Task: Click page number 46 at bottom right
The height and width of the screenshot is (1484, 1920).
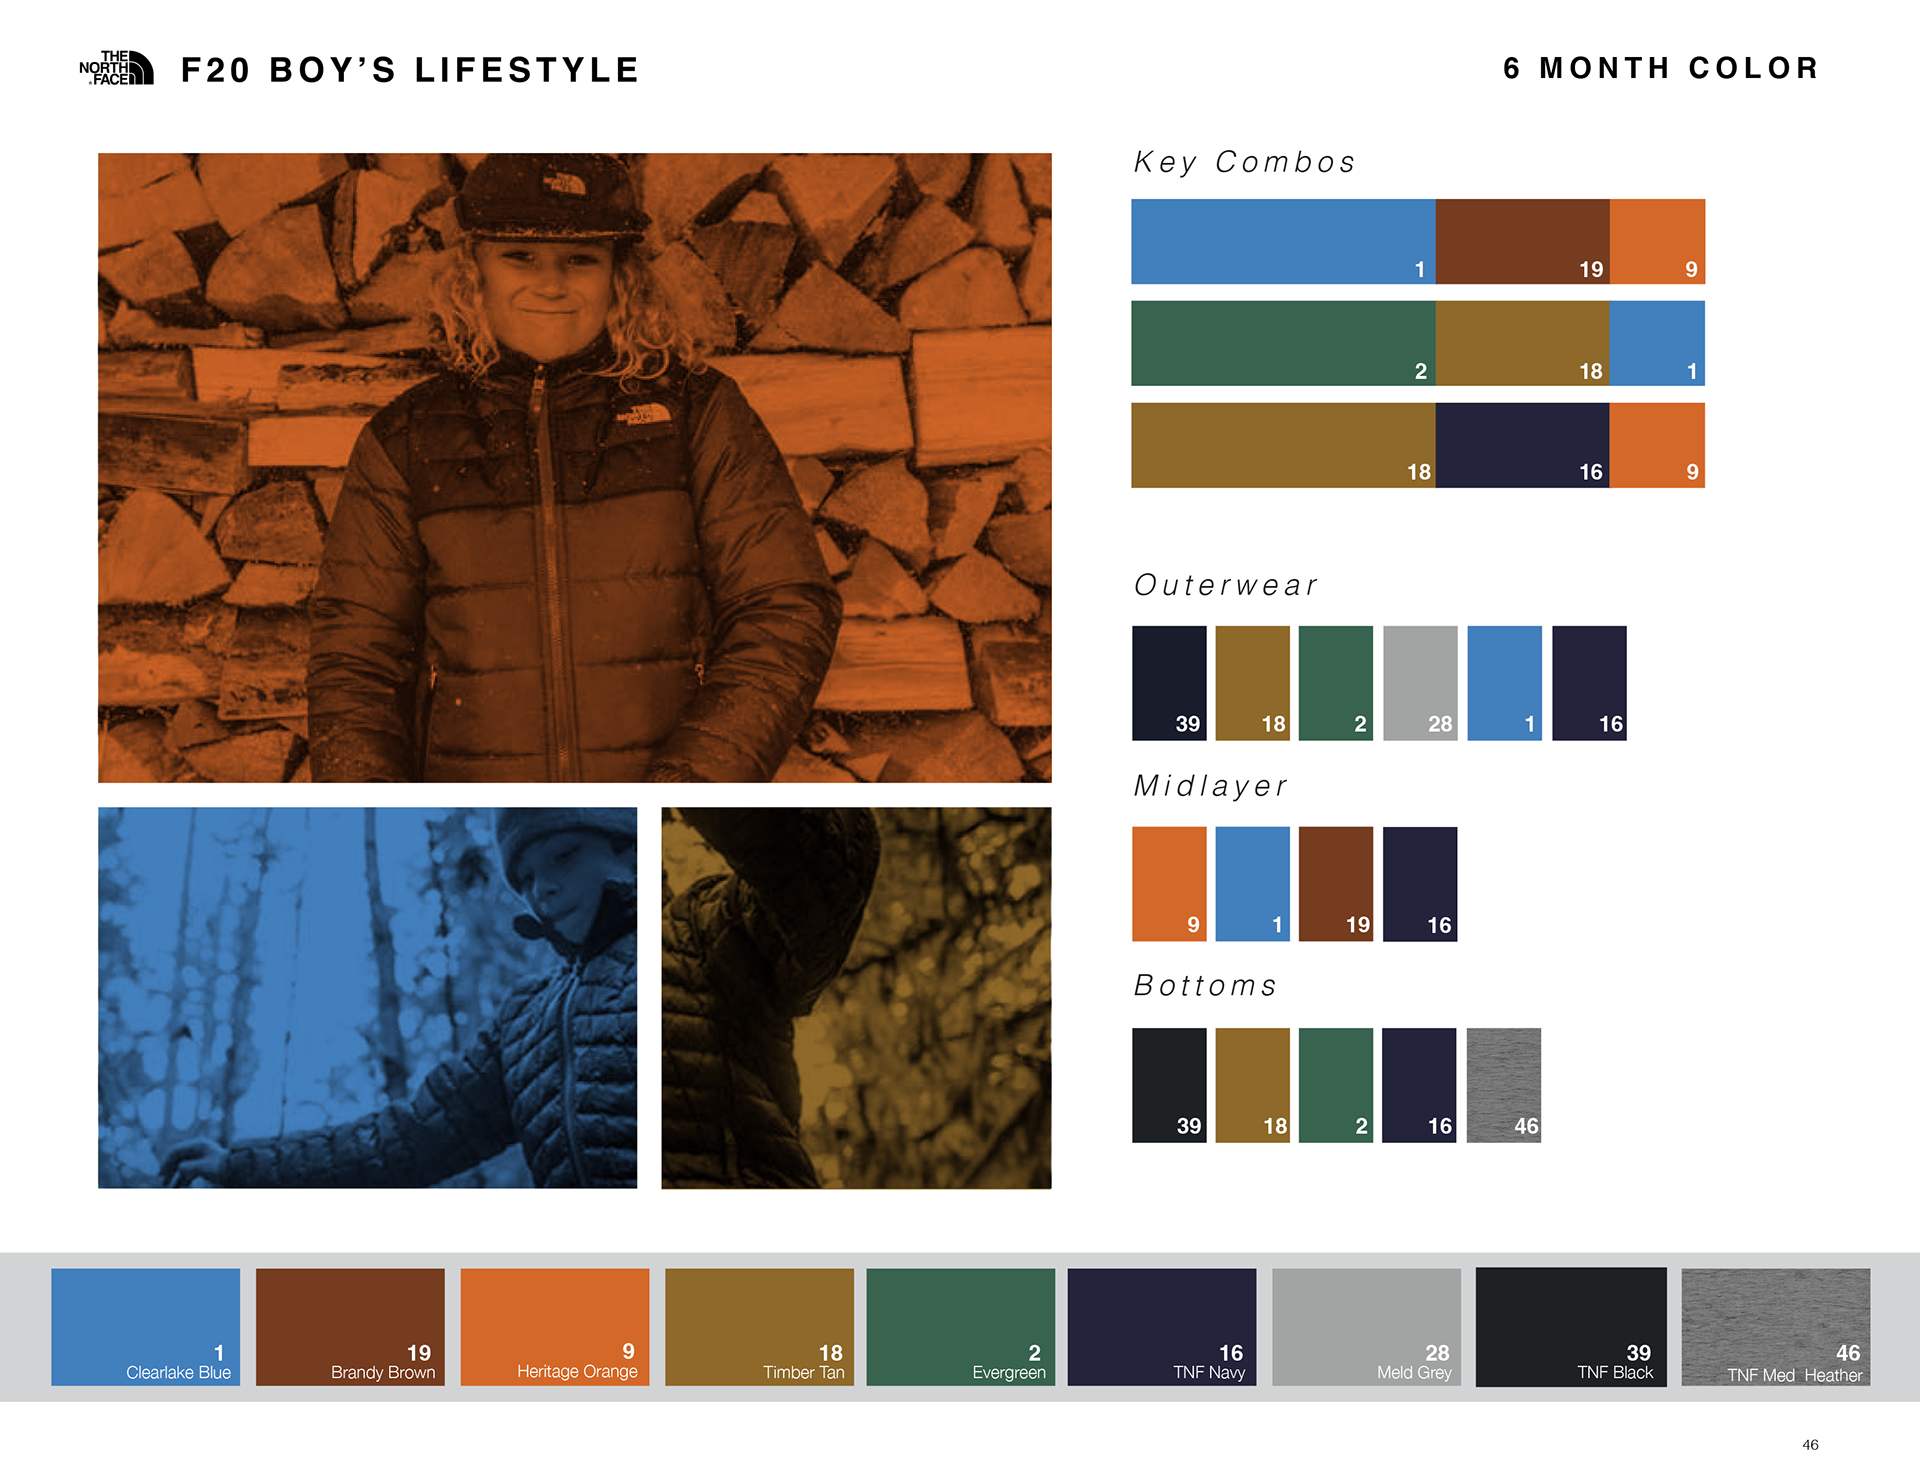Action: (x=1810, y=1445)
